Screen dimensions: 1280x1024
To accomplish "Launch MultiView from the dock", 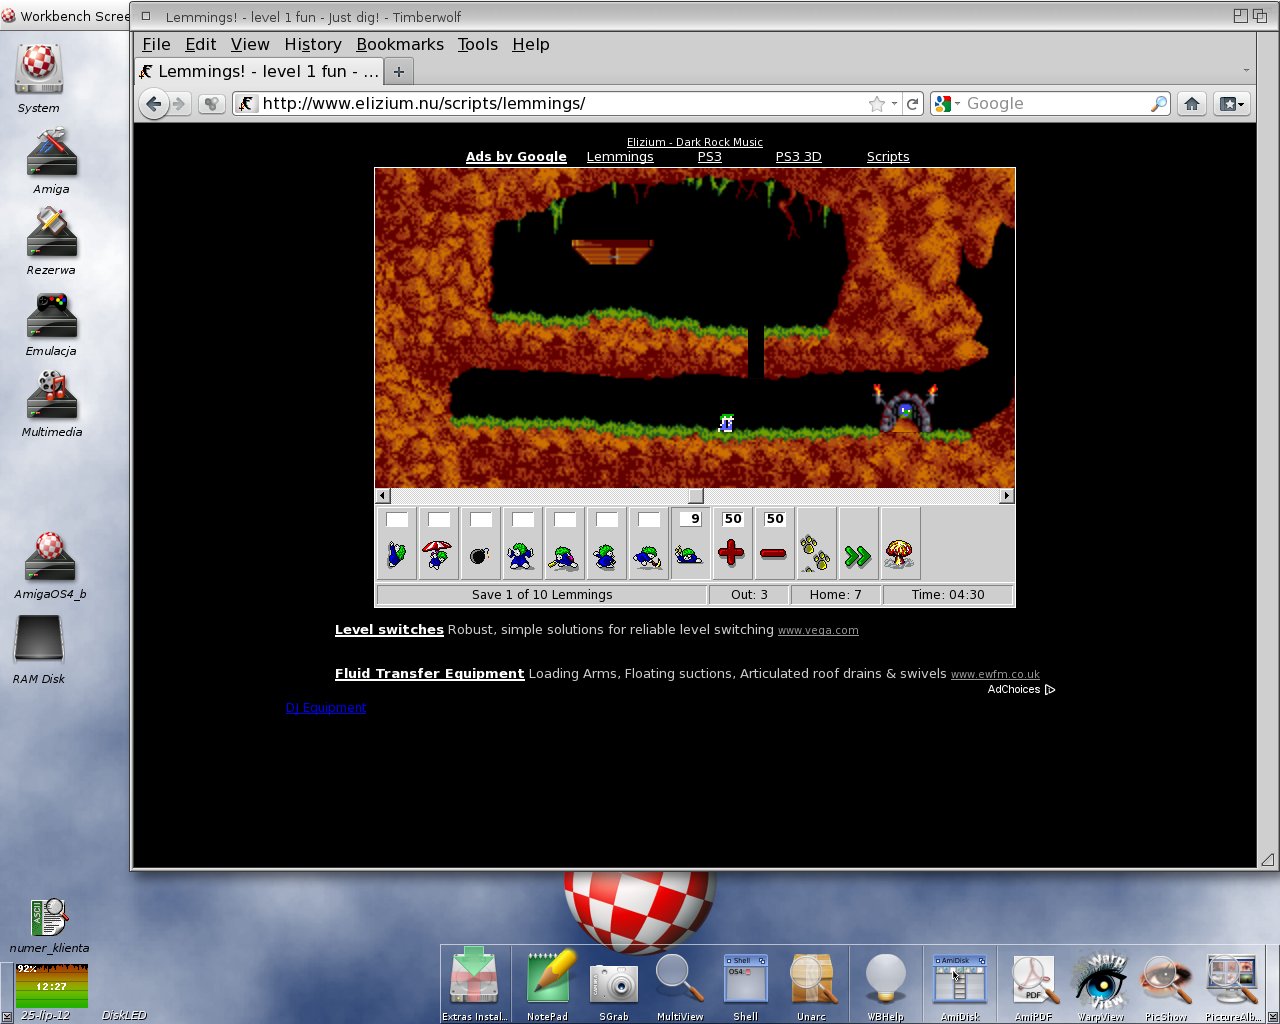I will pos(680,984).
